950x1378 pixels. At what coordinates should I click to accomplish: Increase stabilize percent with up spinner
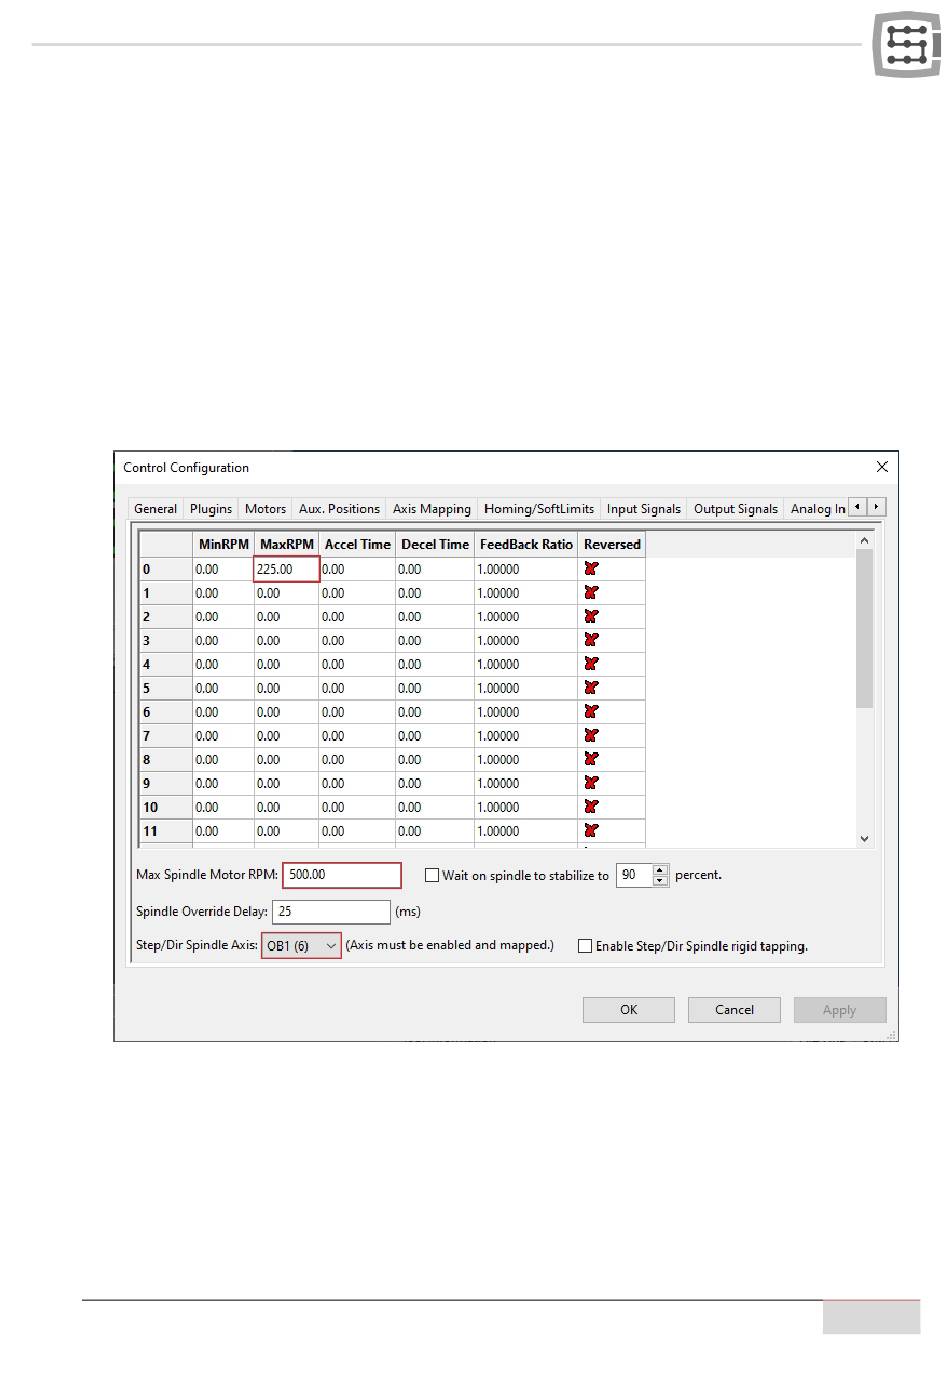pos(660,870)
